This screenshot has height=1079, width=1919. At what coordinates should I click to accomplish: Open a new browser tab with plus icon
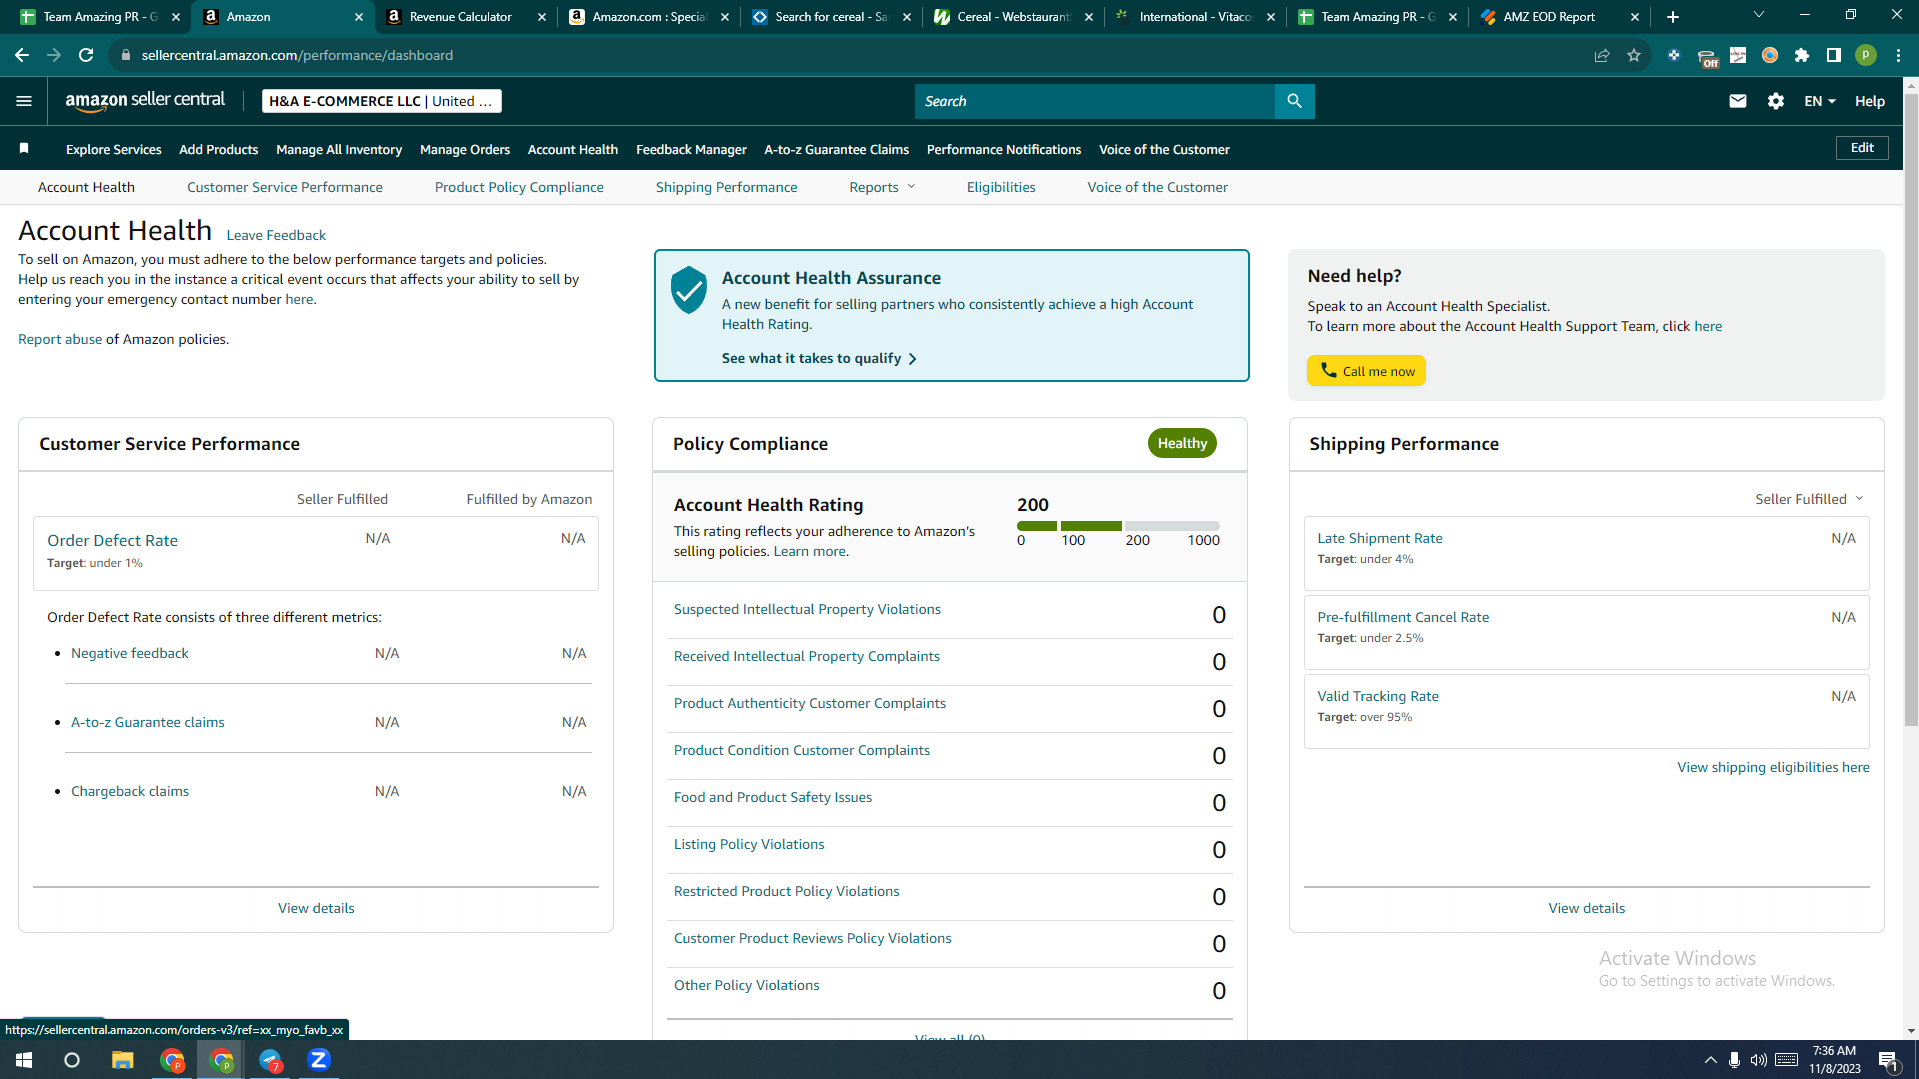click(x=1673, y=17)
